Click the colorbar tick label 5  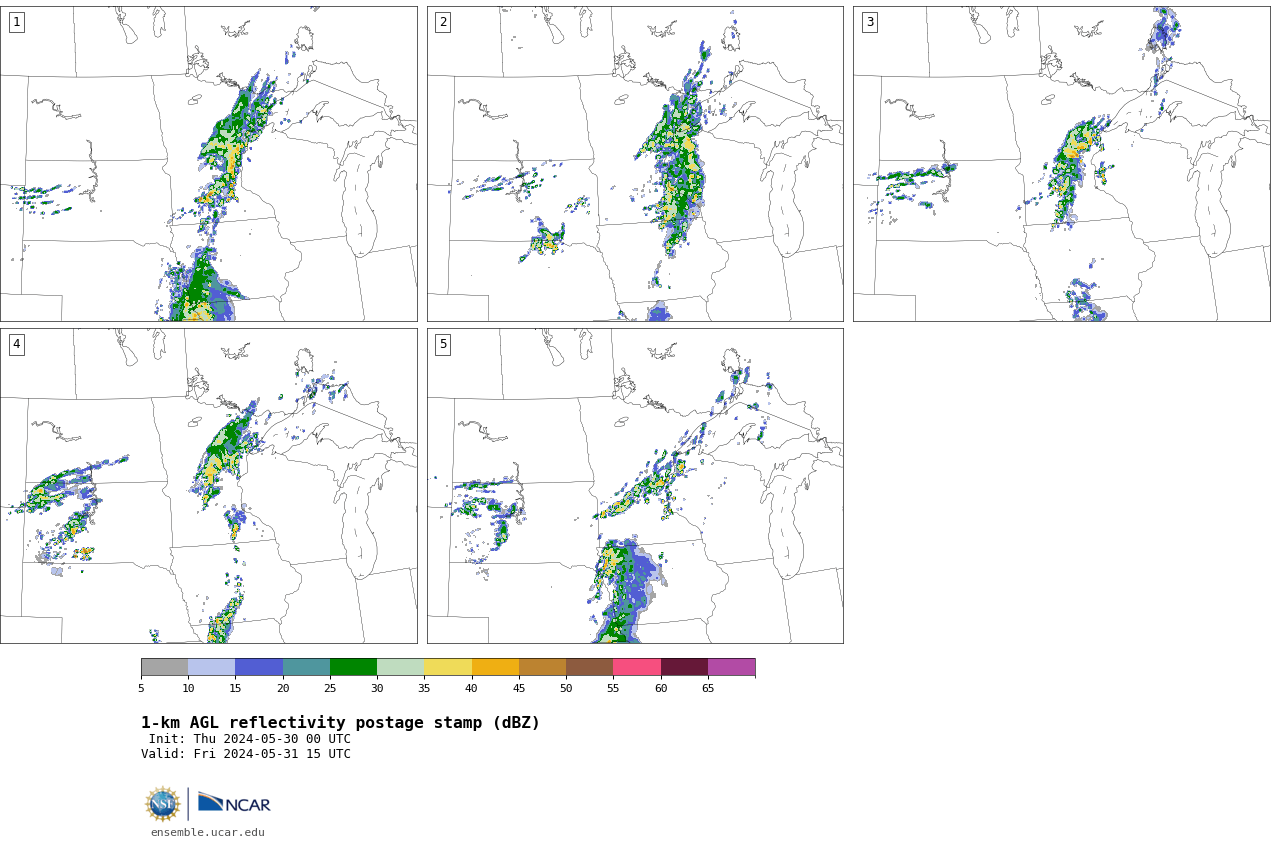coord(141,688)
